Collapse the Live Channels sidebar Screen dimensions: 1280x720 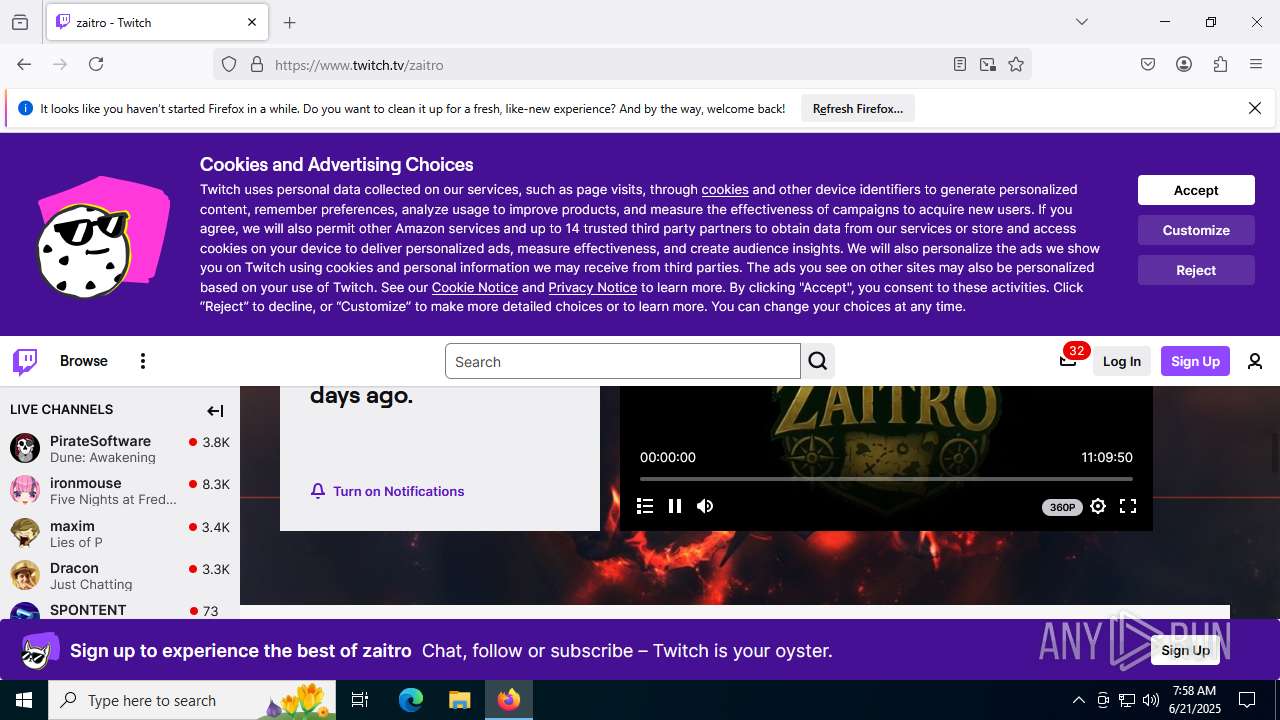(x=215, y=410)
